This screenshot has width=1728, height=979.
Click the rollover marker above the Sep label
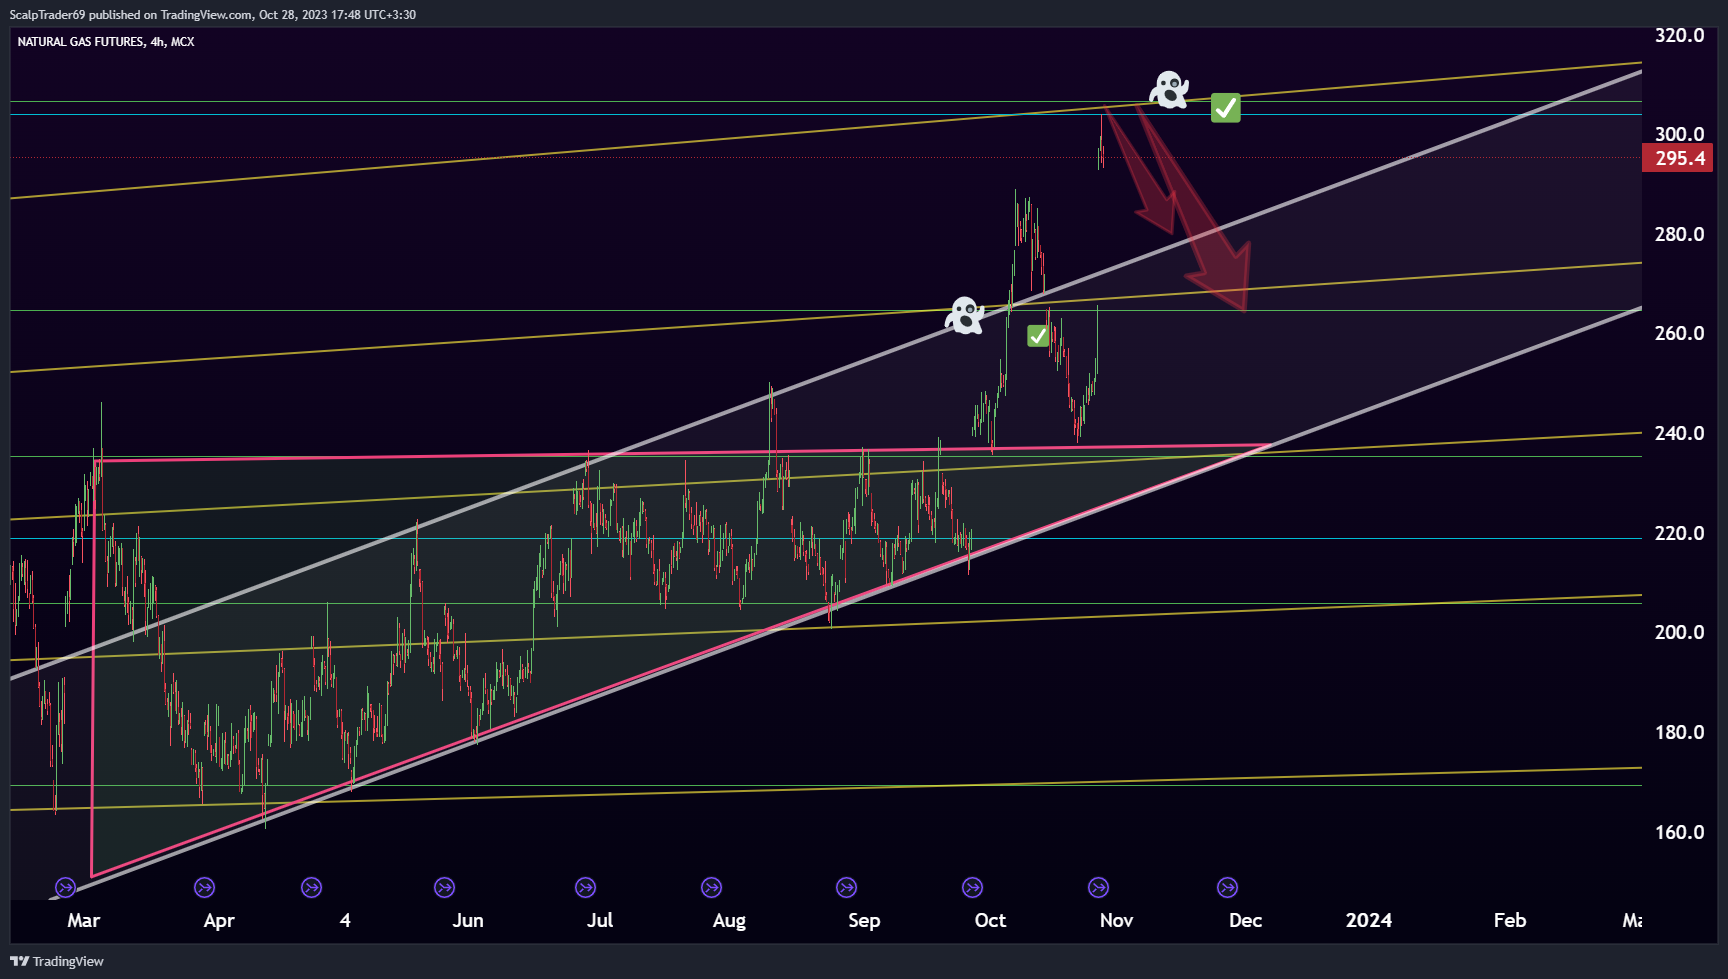(x=846, y=887)
